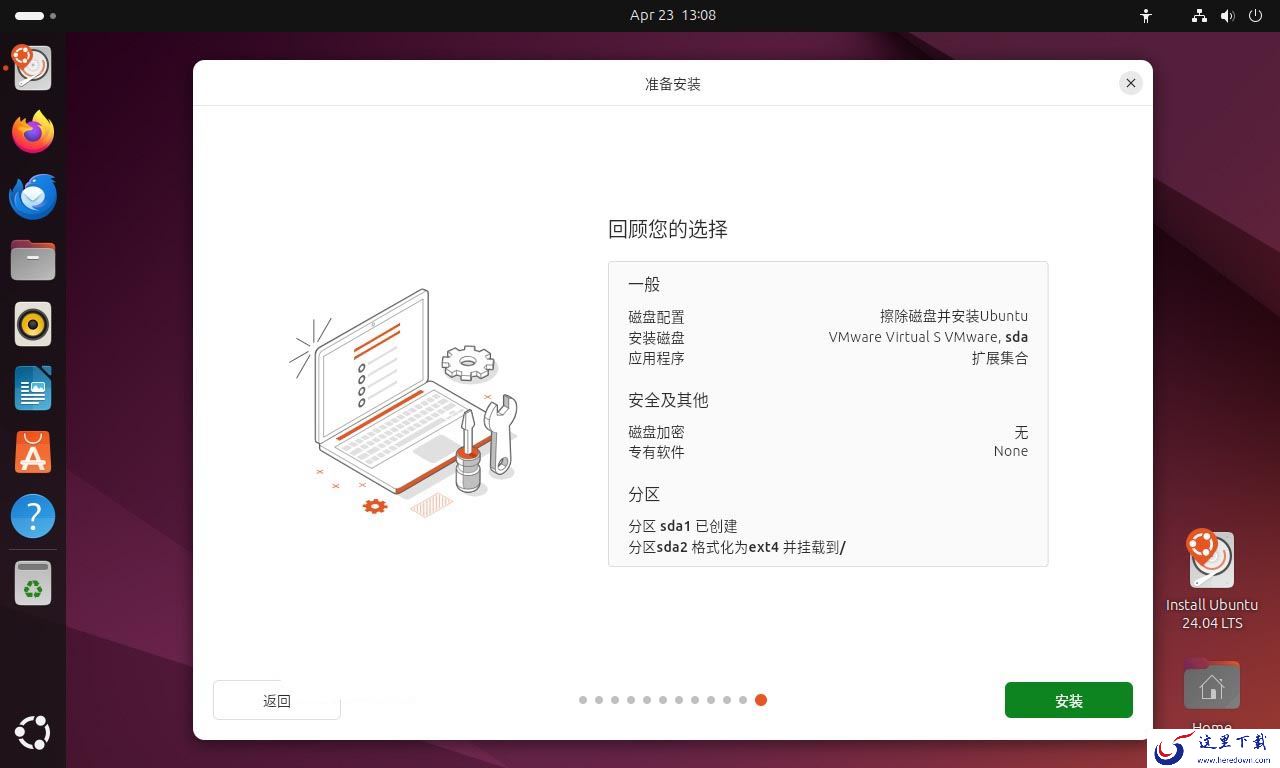The width and height of the screenshot is (1280, 768).
Task: Click the orange current-step progress dot
Action: tap(761, 700)
